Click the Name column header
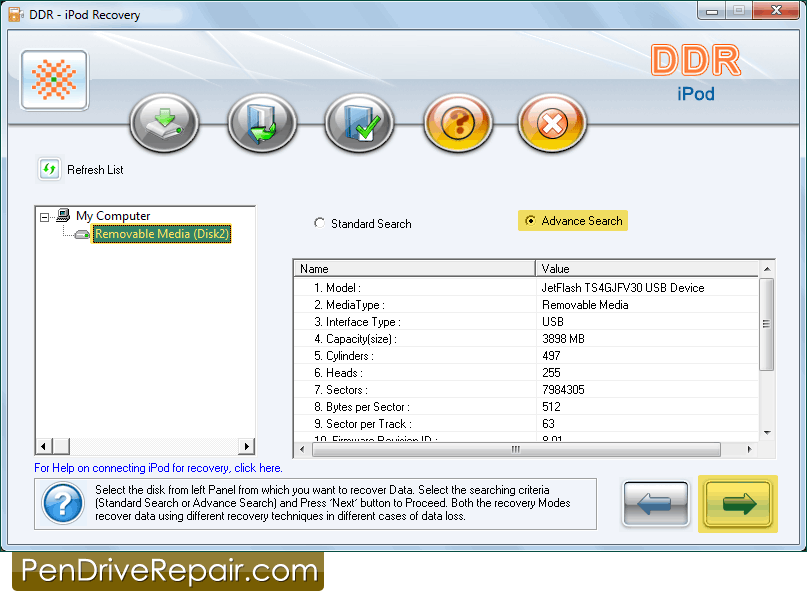 click(x=414, y=269)
